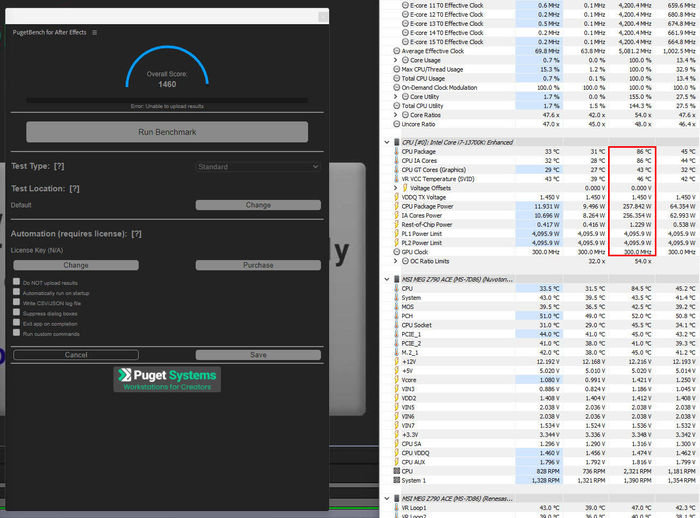This screenshot has width=700, height=518.
Task: Select the 'CPU Socket' temperature row
Action: point(541,325)
